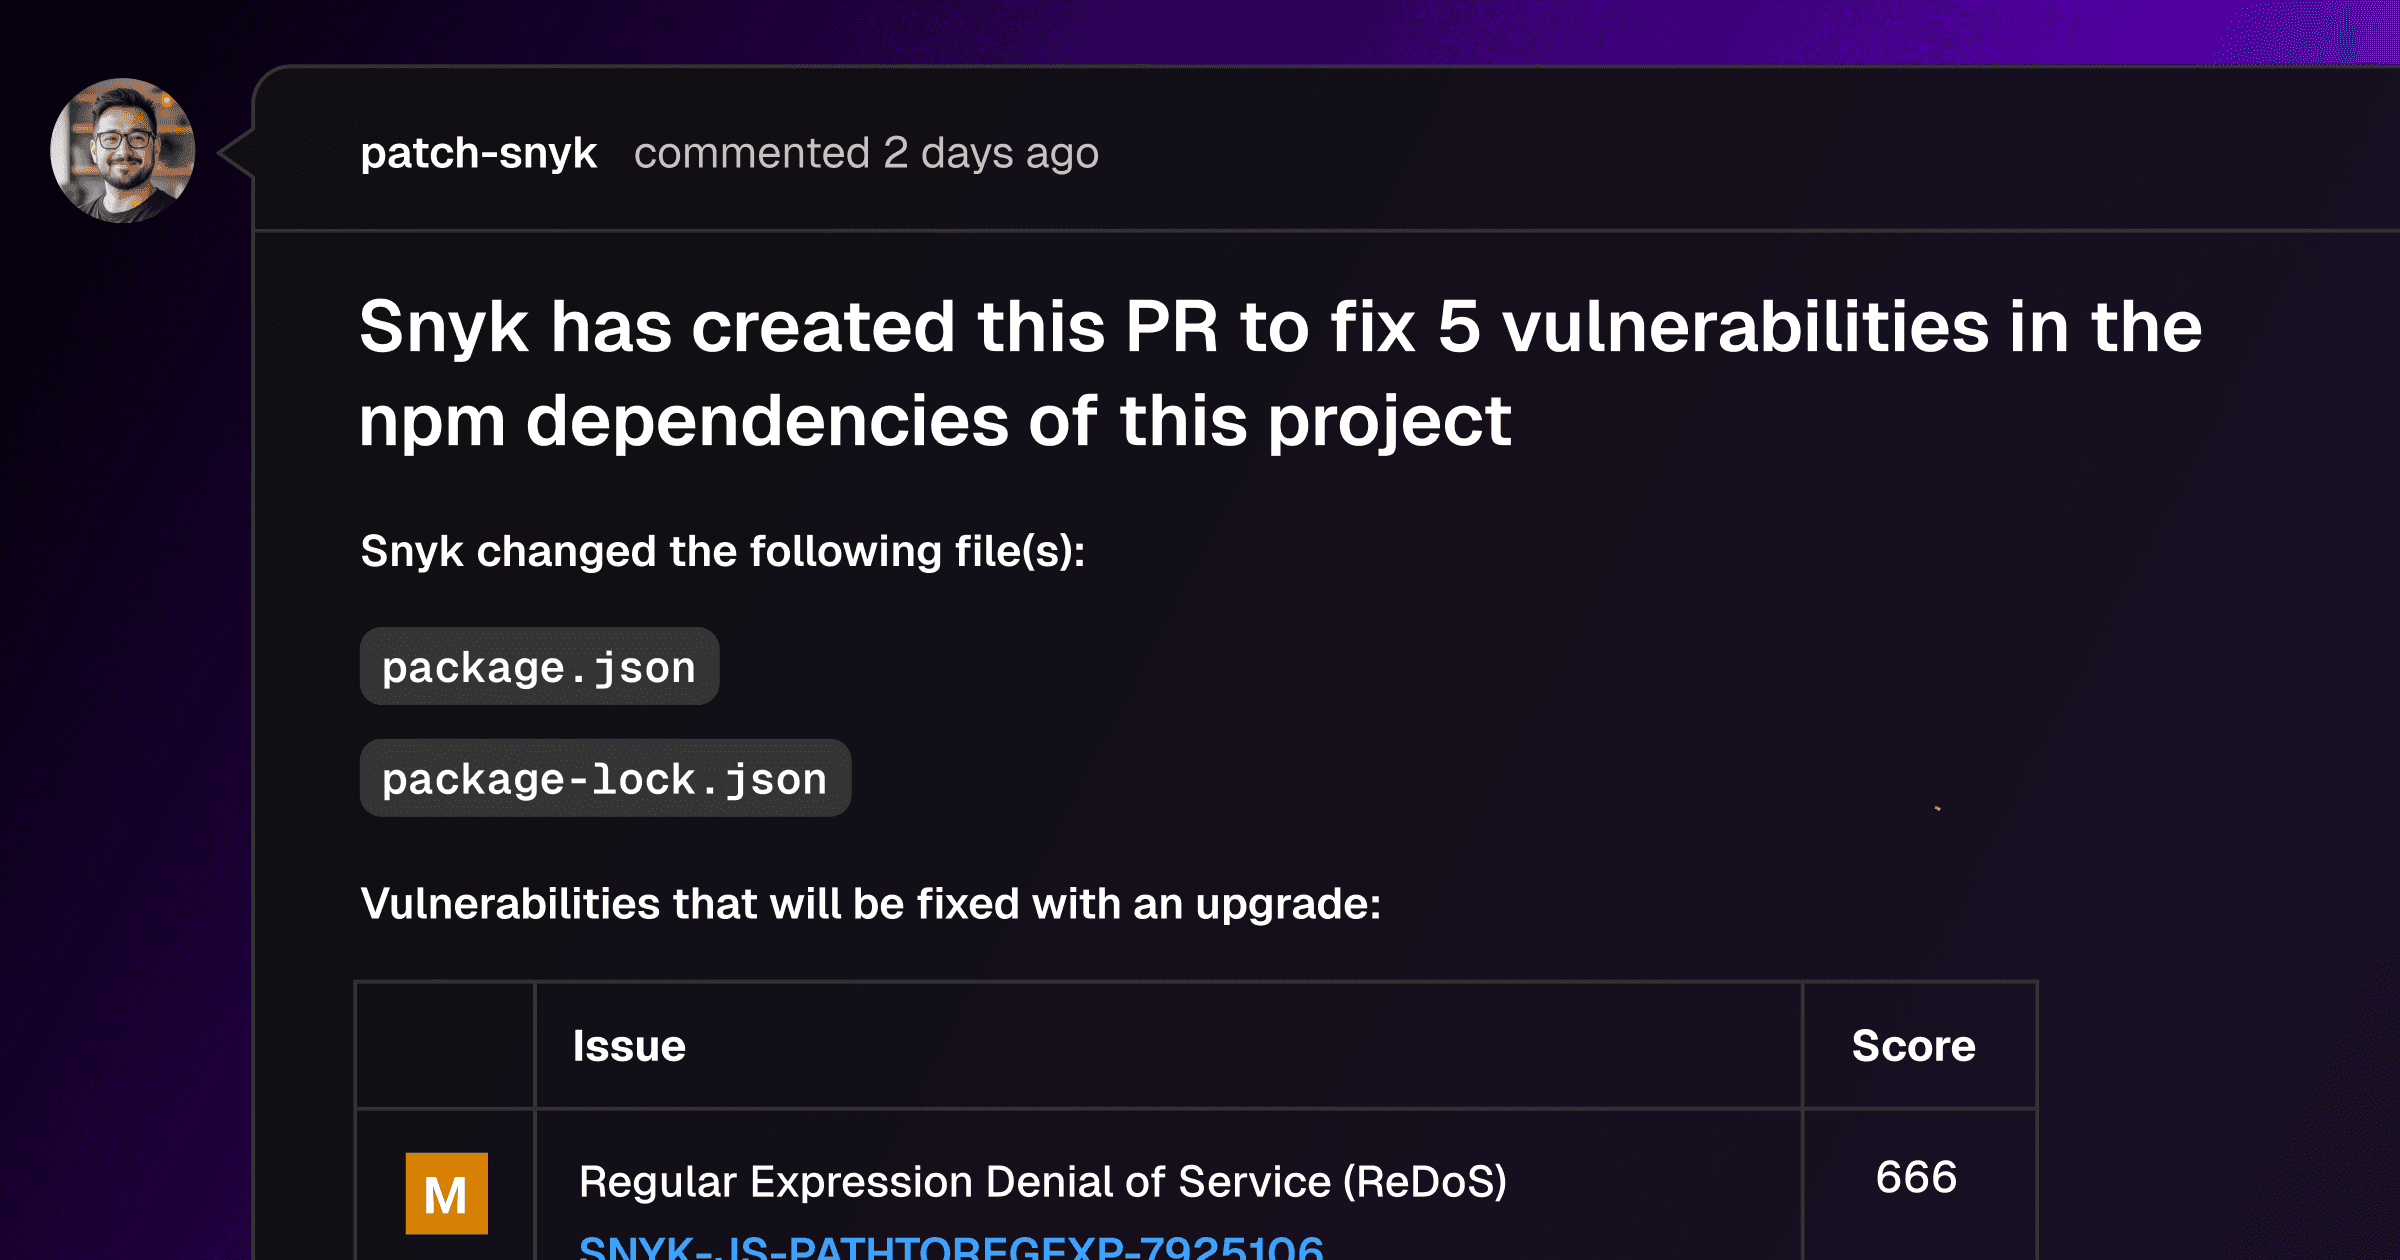Click the Score column header
This screenshot has height=1260, width=2400.
tap(1913, 1046)
